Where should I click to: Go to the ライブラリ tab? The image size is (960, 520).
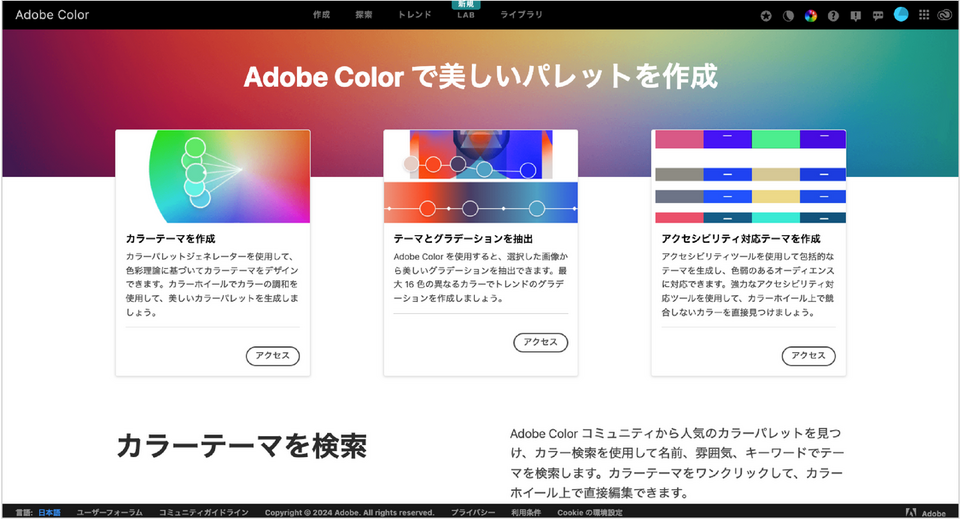(521, 15)
